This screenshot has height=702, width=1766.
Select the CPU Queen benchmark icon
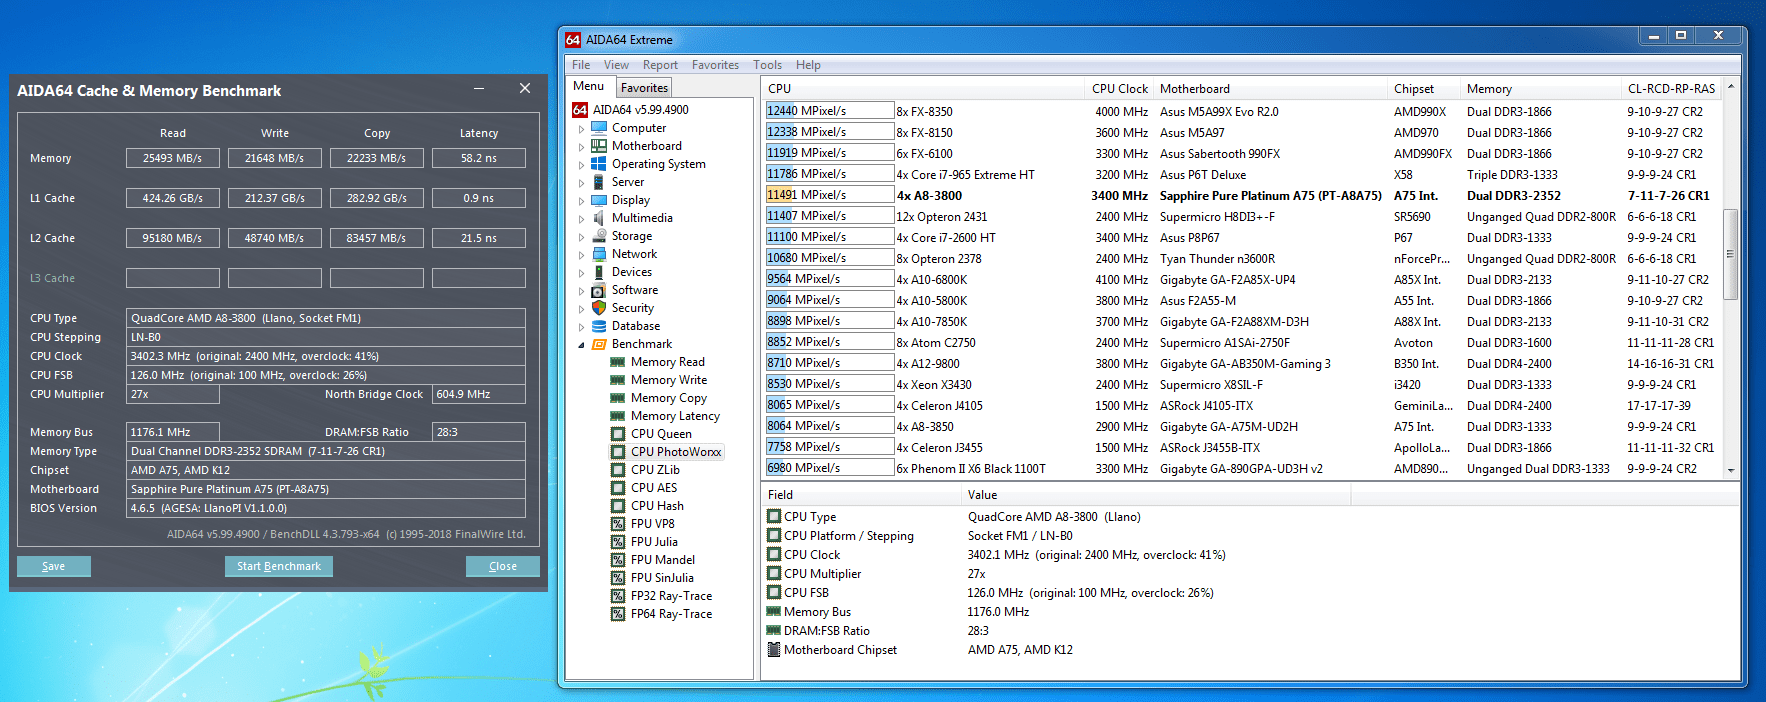coord(618,434)
